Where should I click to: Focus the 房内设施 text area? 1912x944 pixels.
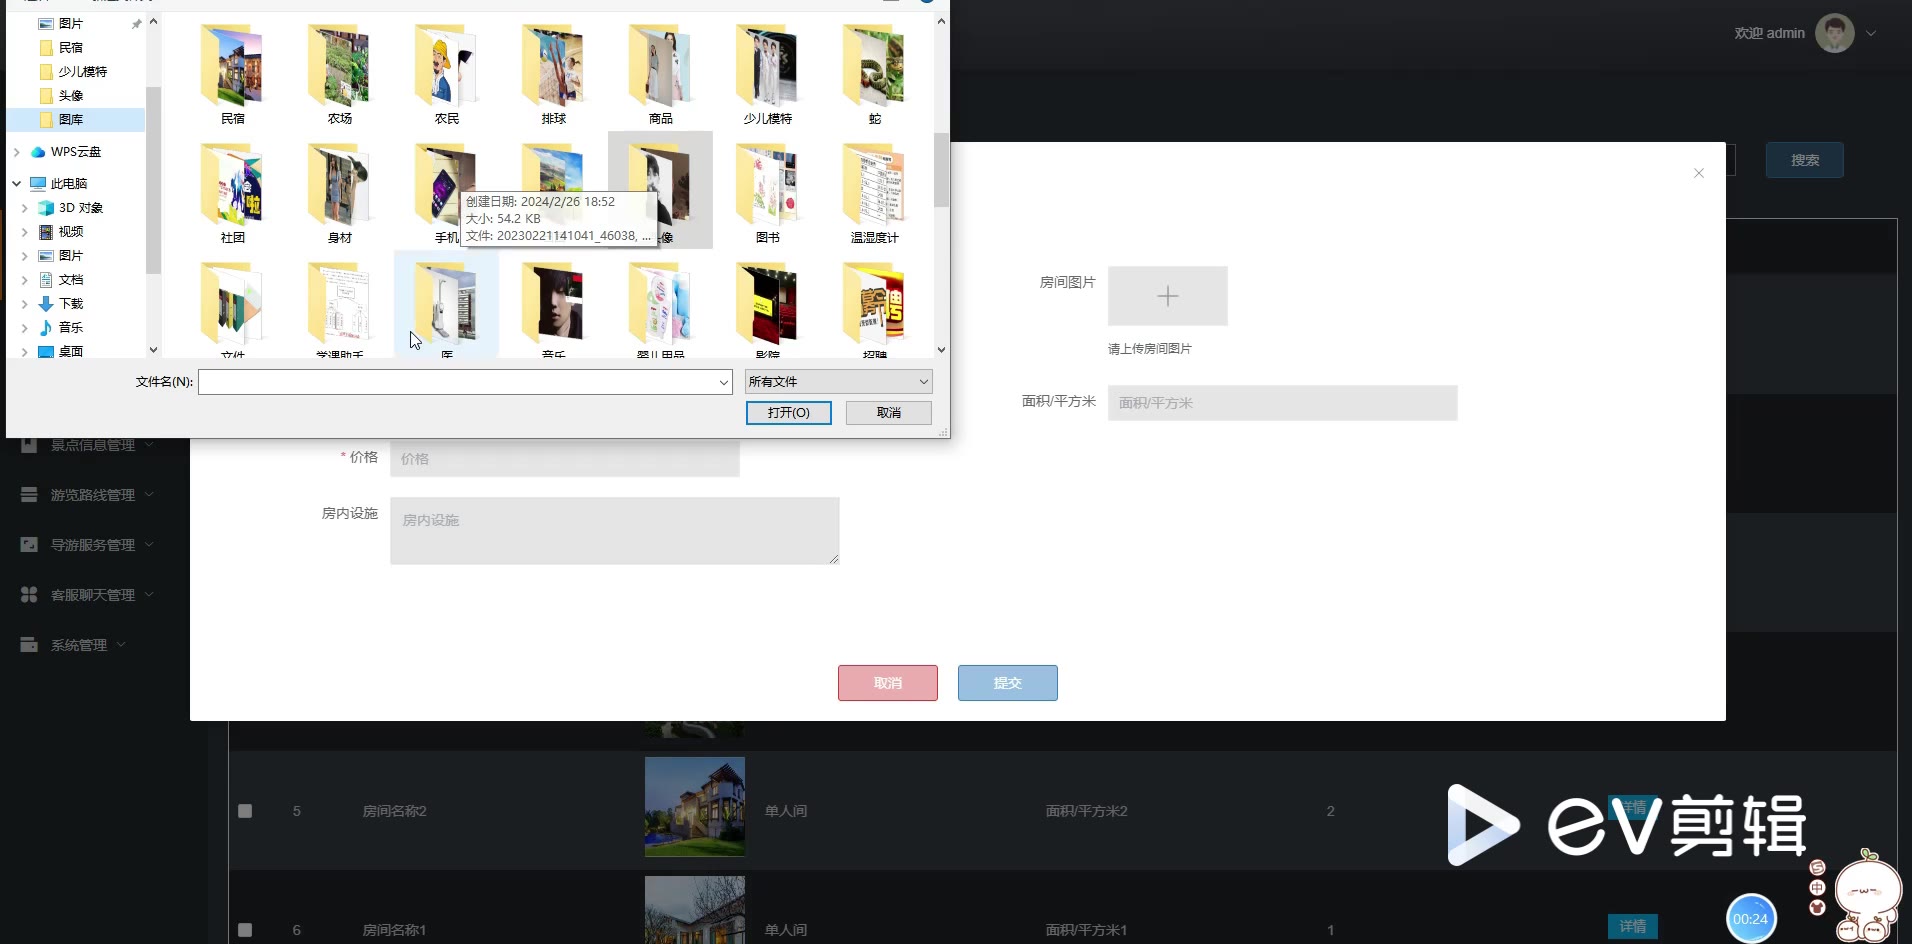615,531
